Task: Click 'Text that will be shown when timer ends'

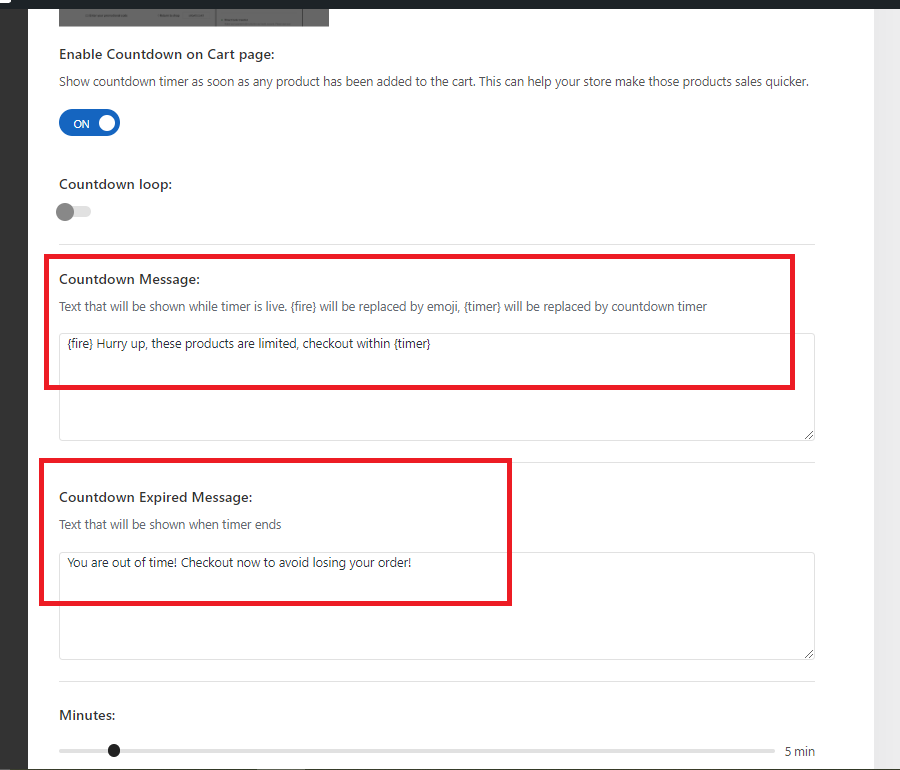Action: [x=170, y=524]
